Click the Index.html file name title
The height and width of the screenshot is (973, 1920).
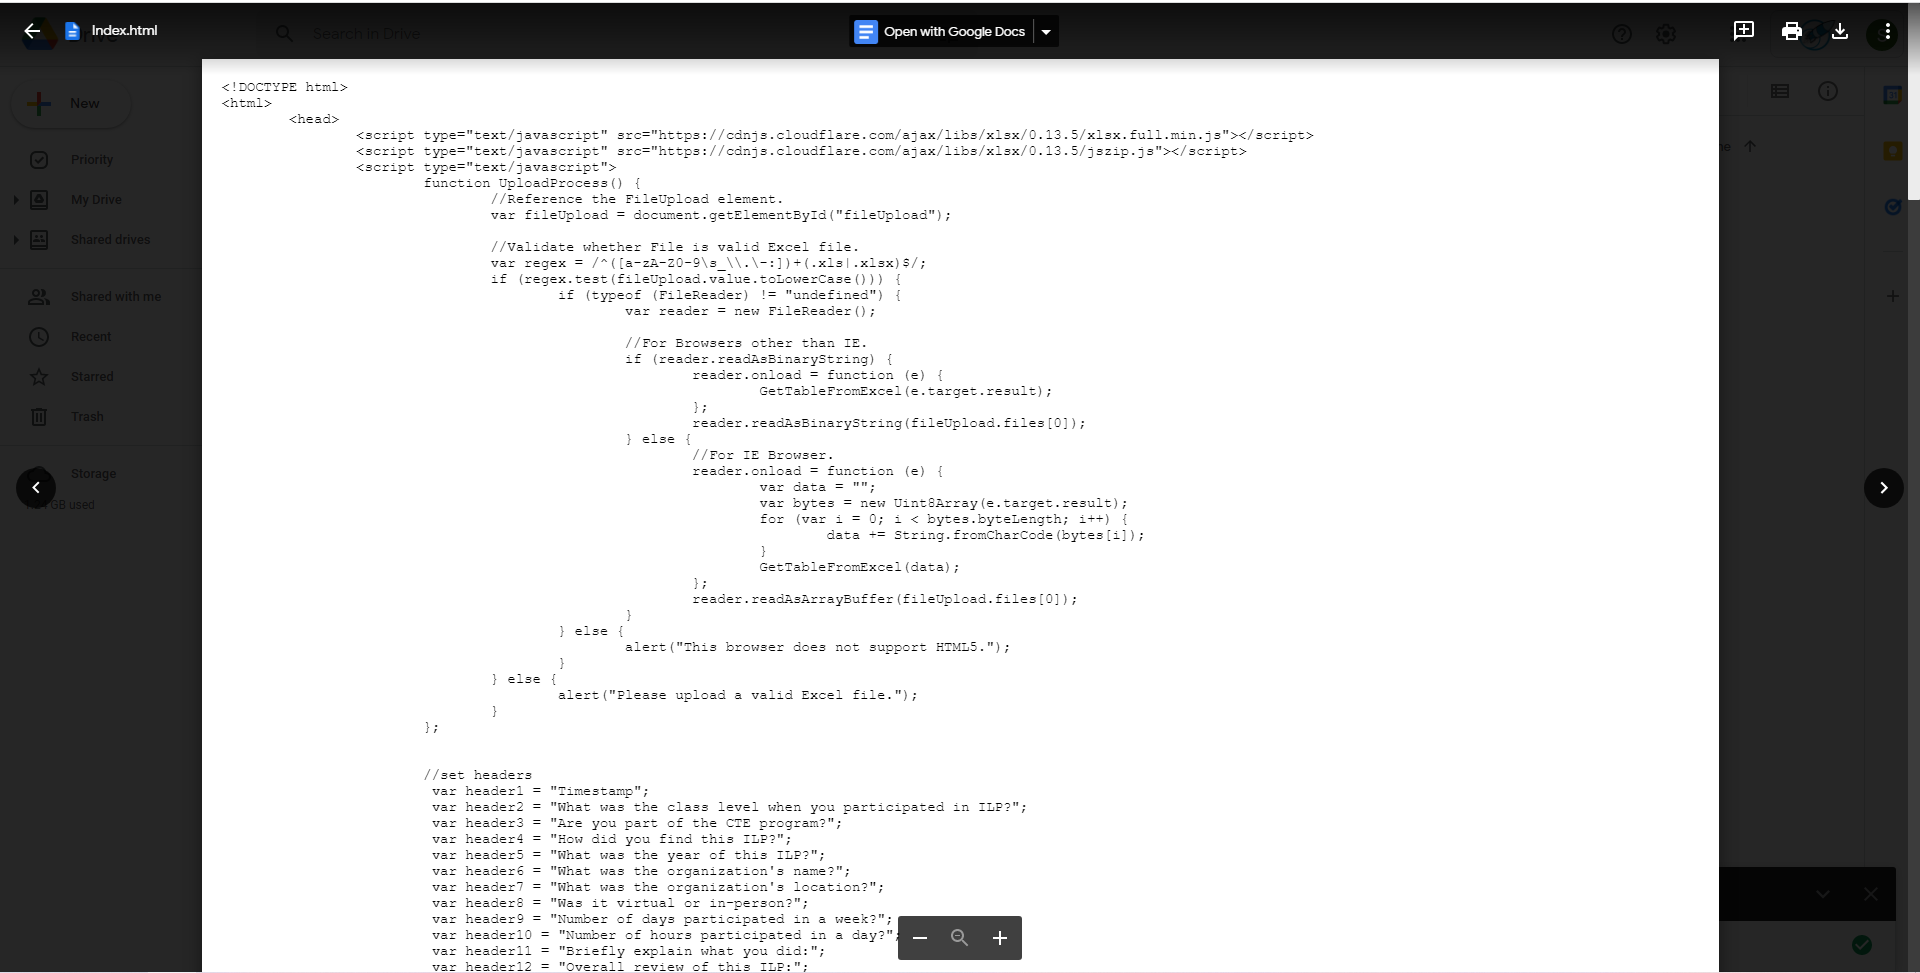(x=124, y=31)
